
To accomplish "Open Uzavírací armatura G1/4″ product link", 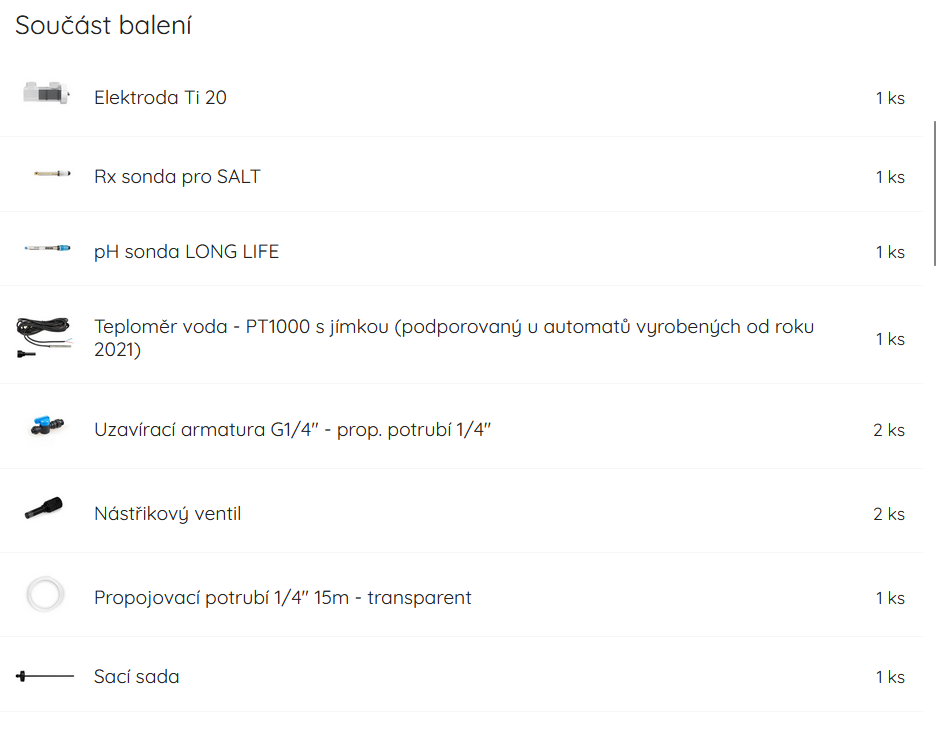I will click(x=293, y=430).
